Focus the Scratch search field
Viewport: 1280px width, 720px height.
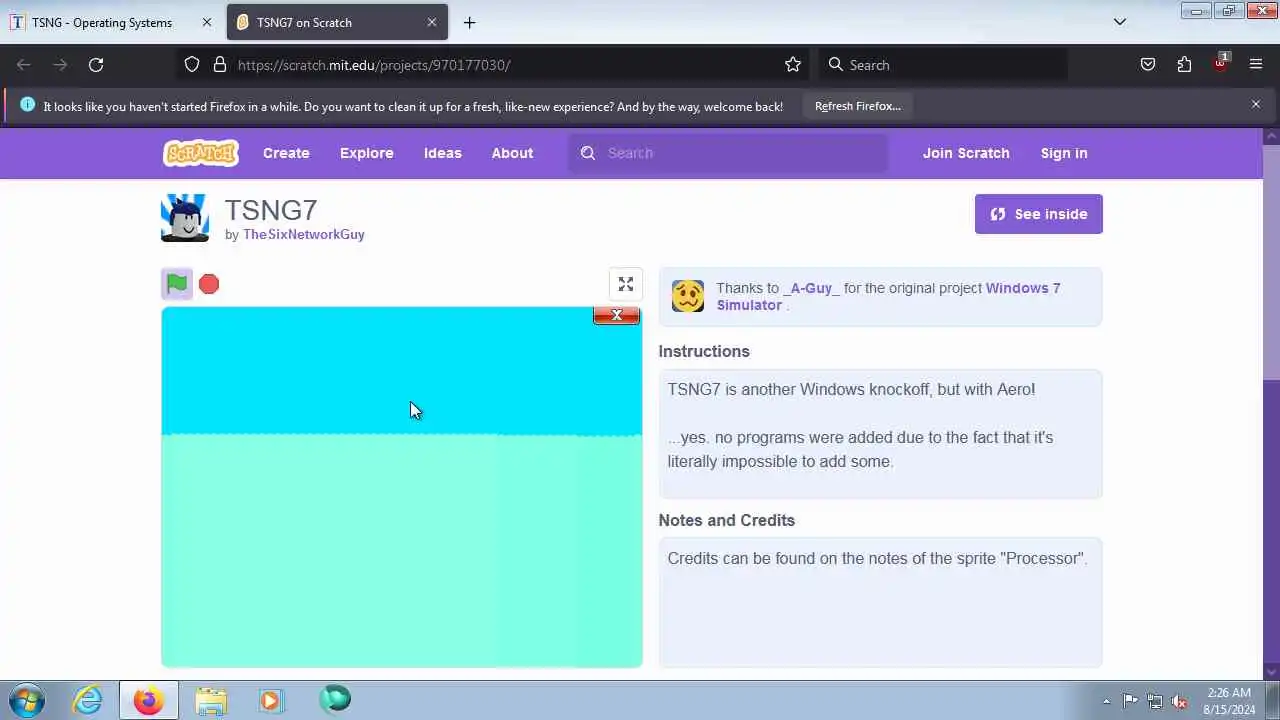click(x=728, y=153)
